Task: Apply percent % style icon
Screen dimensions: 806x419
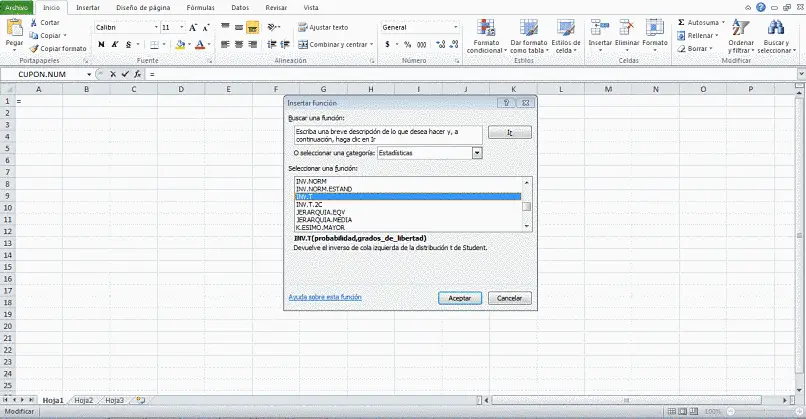Action: pos(407,45)
